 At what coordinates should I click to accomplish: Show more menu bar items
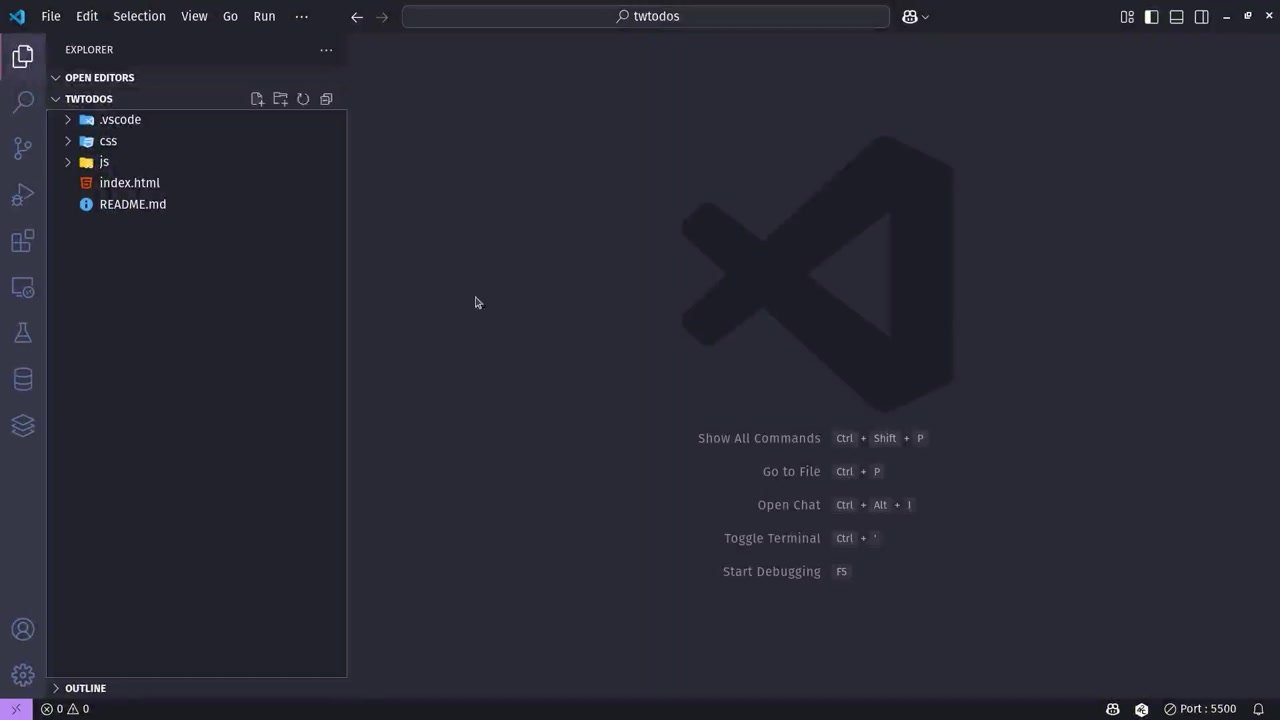click(301, 17)
